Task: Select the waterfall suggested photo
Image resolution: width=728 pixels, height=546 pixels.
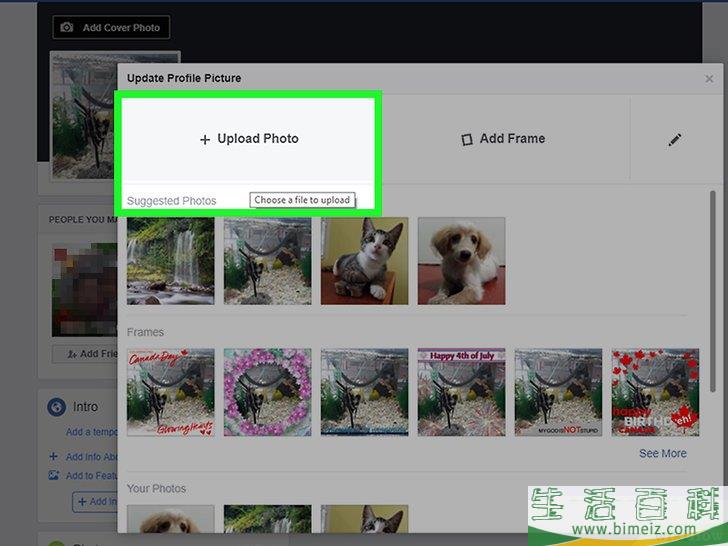Action: click(x=171, y=261)
